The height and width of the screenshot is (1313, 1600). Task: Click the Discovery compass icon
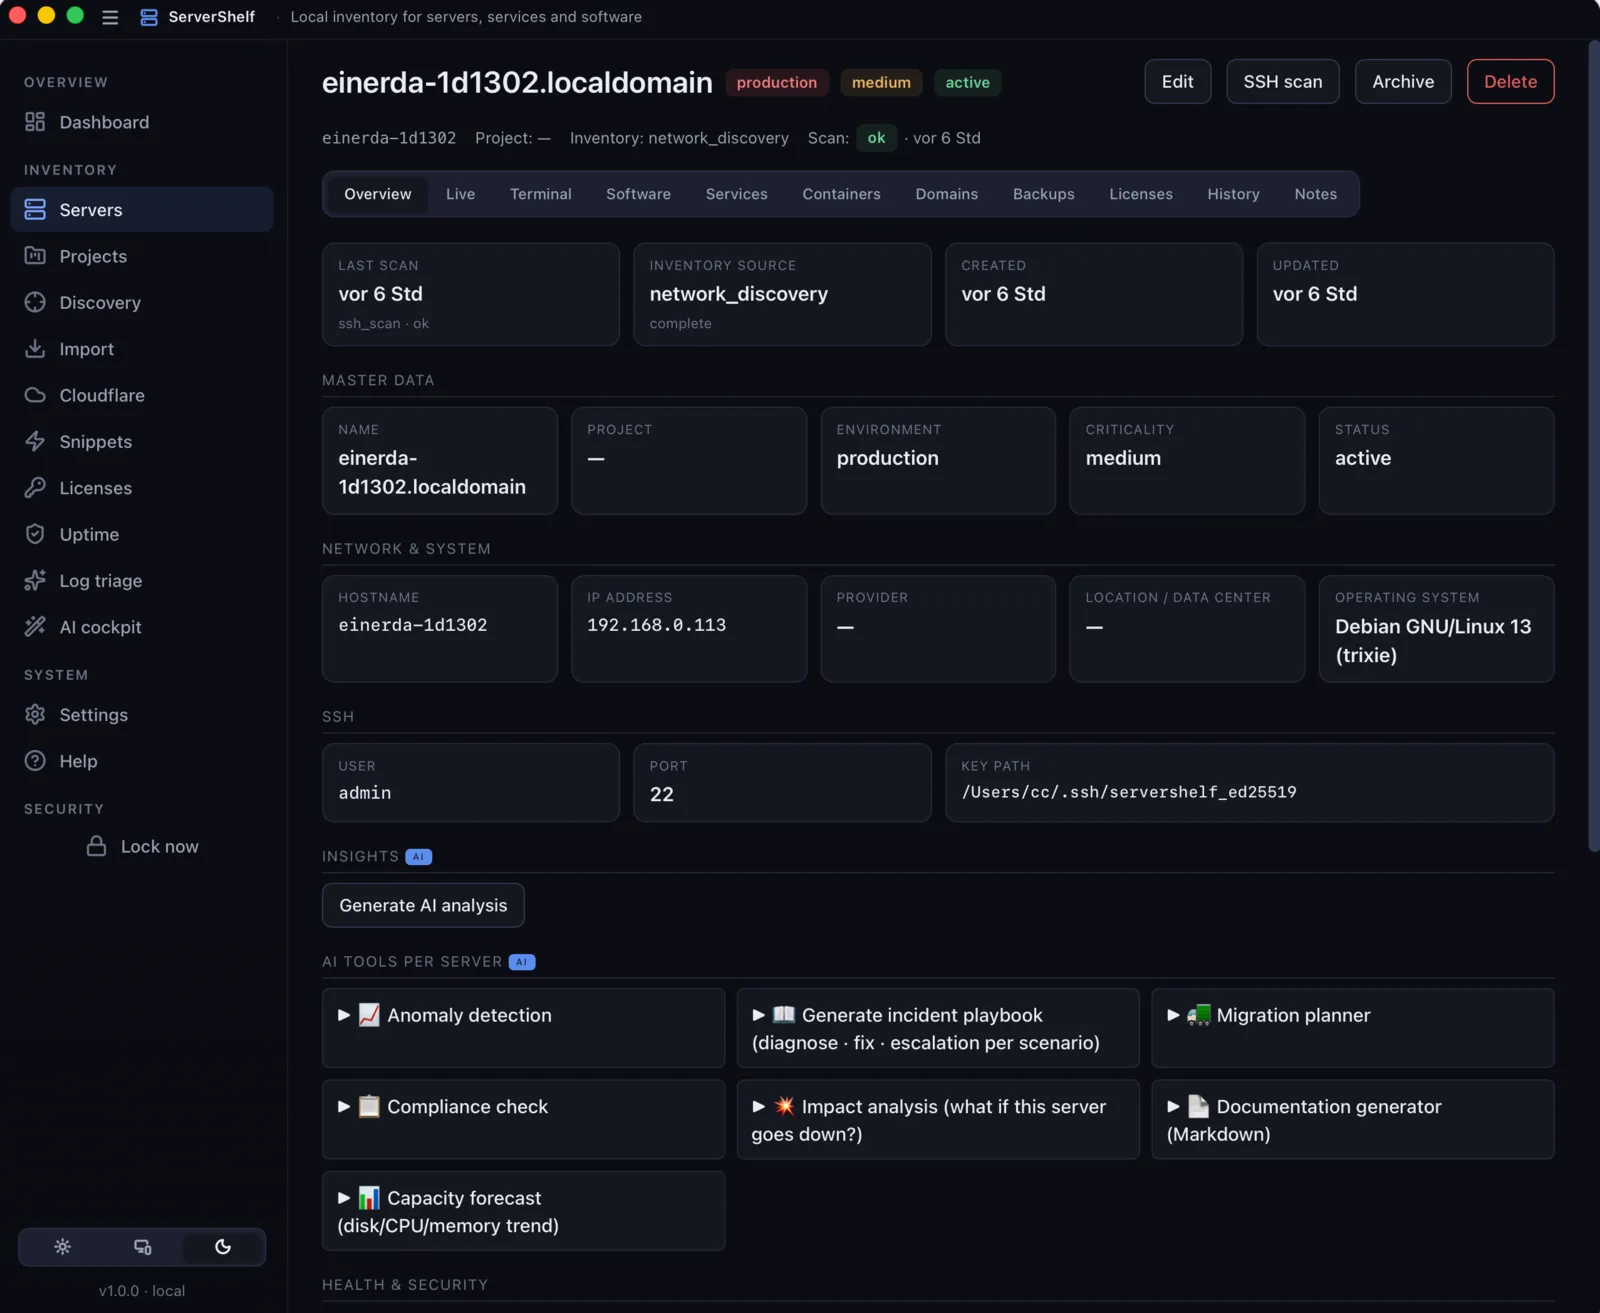[x=35, y=302]
